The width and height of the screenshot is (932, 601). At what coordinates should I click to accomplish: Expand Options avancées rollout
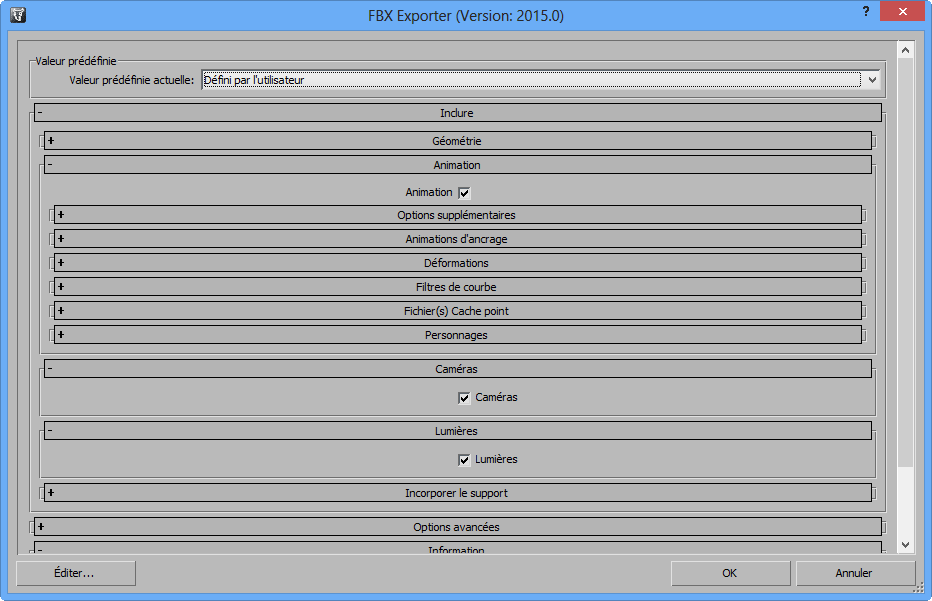[x=458, y=527]
